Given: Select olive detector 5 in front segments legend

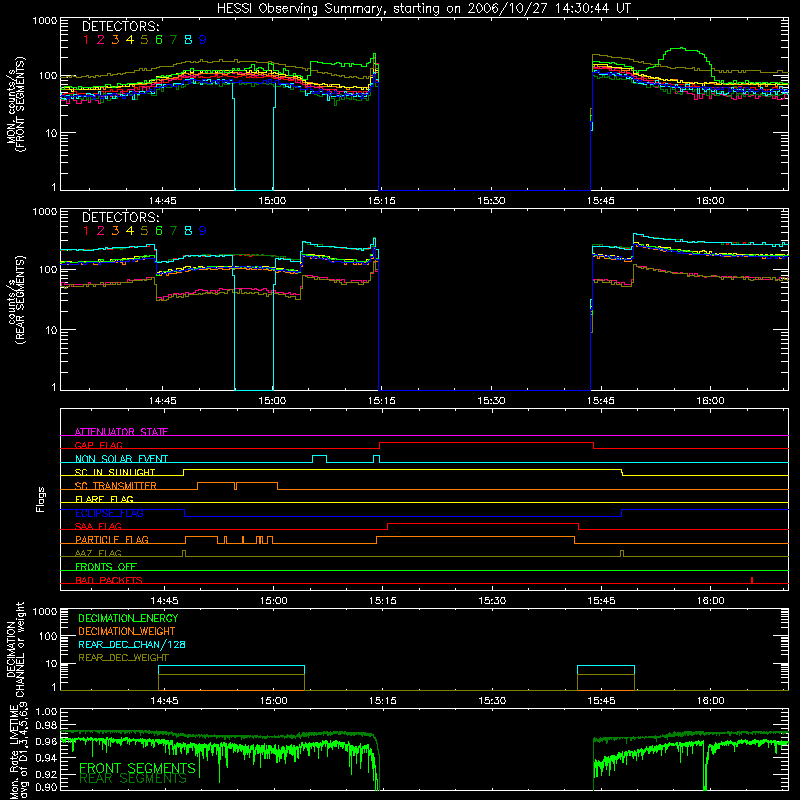Looking at the screenshot, I should (x=144, y=40).
